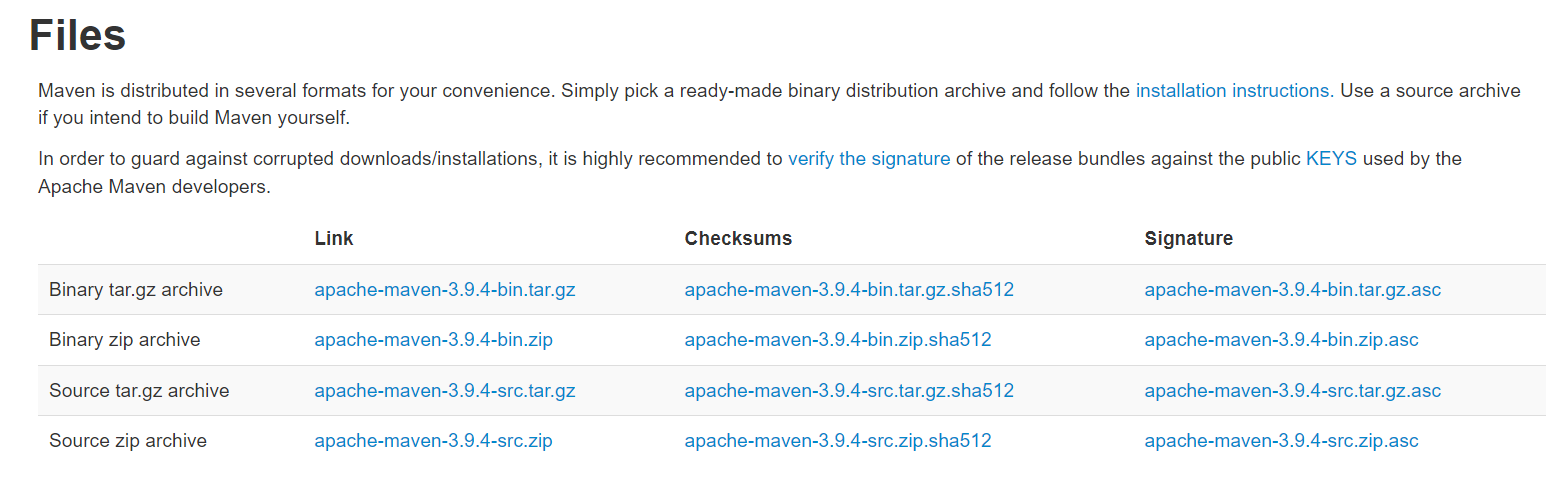Screen dimensions: 1546x477
Task: Click the Files page heading
Action: pyautogui.click(x=77, y=35)
